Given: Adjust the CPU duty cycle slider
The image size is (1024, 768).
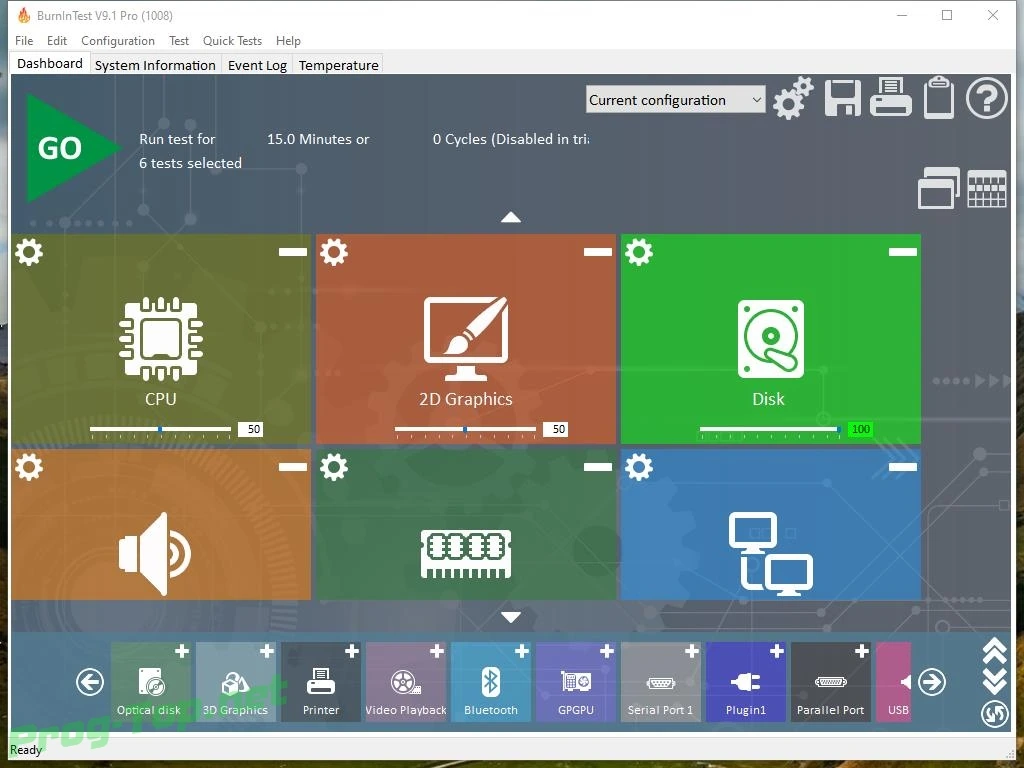Looking at the screenshot, I should (x=161, y=430).
